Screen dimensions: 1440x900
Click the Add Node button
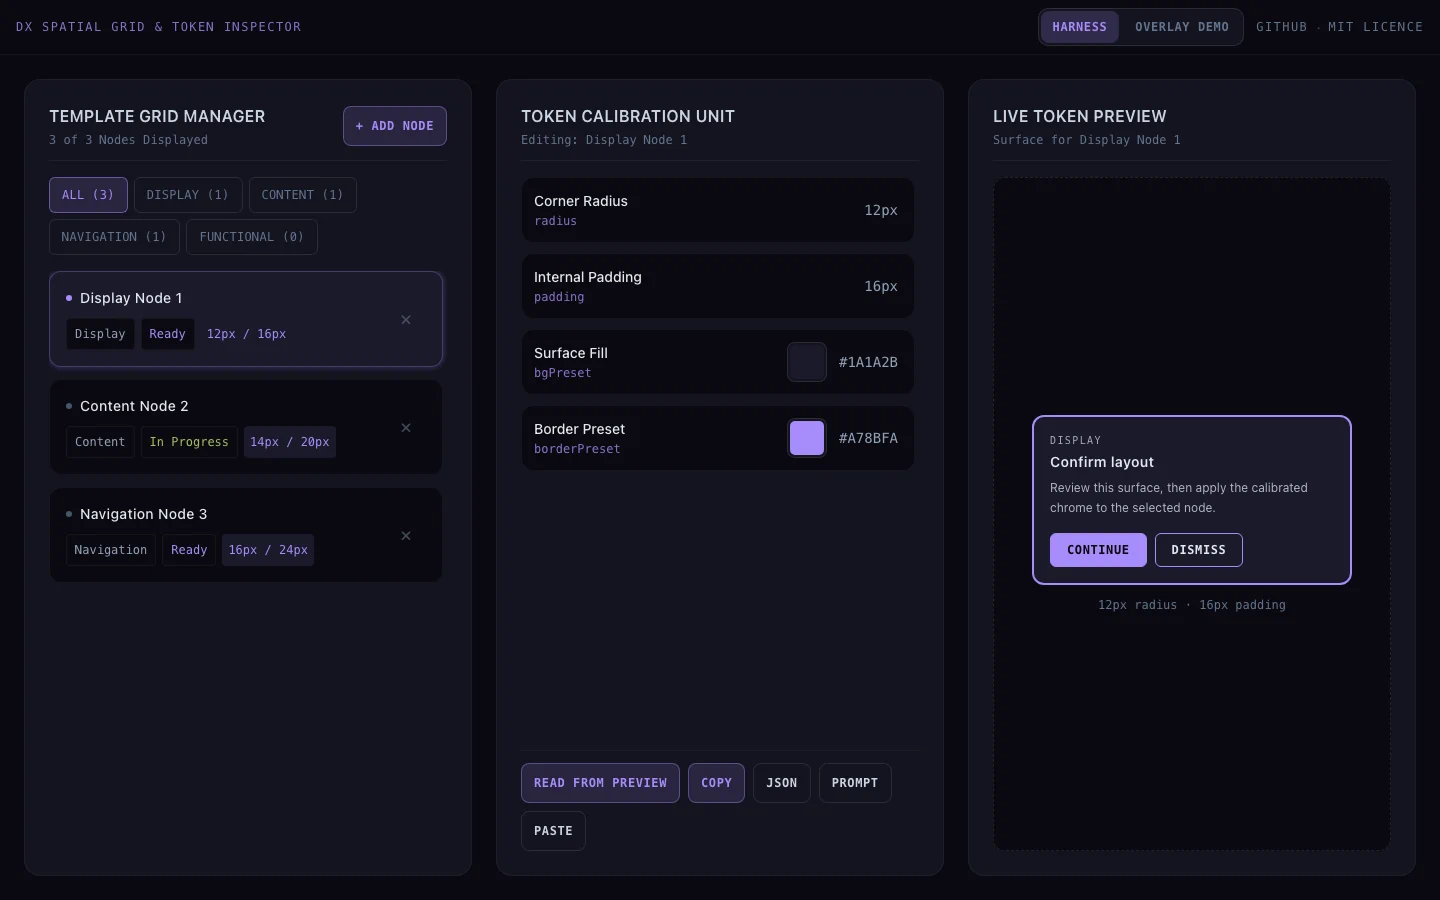395,126
